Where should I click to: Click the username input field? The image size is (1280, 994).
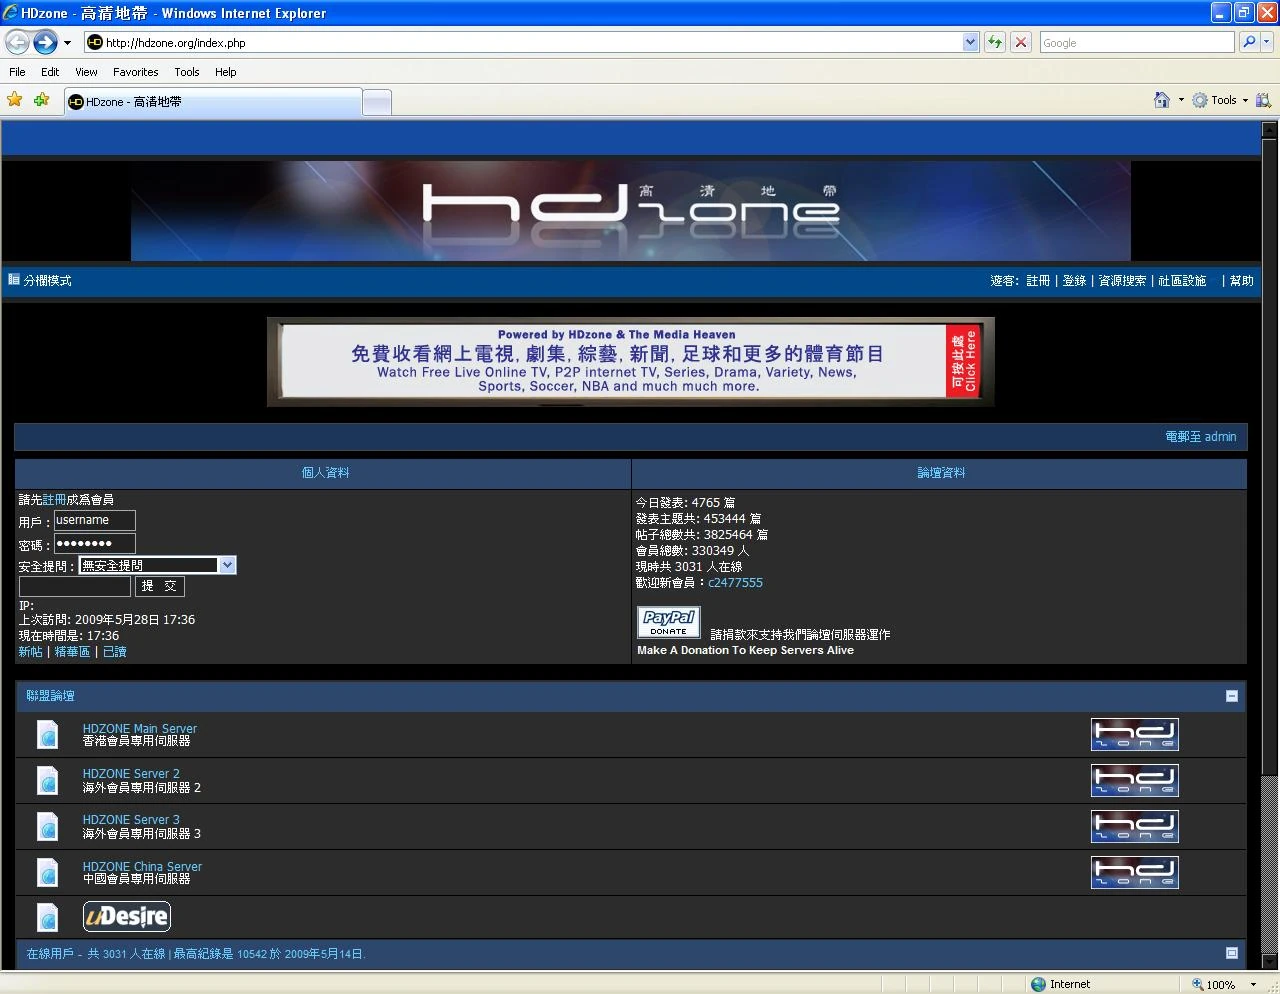point(94,520)
